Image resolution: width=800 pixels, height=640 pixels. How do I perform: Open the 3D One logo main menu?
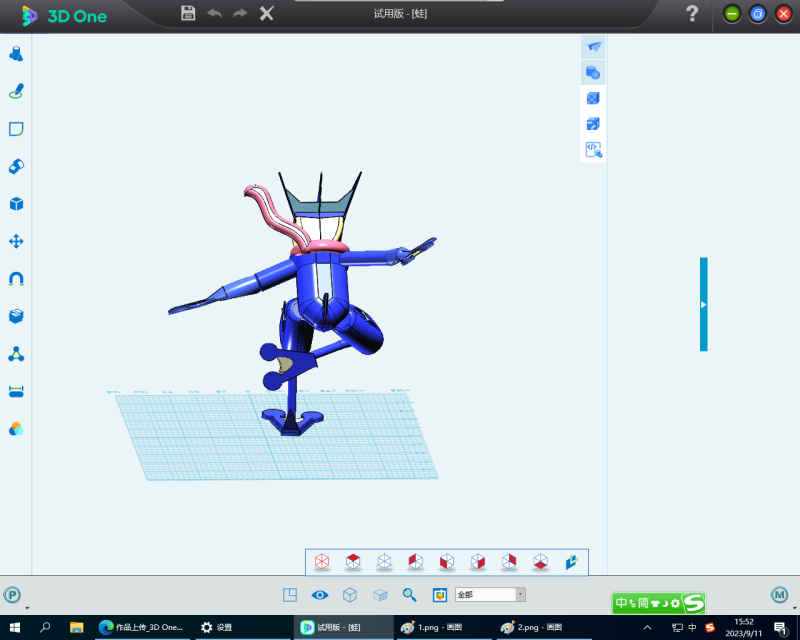[x=64, y=16]
